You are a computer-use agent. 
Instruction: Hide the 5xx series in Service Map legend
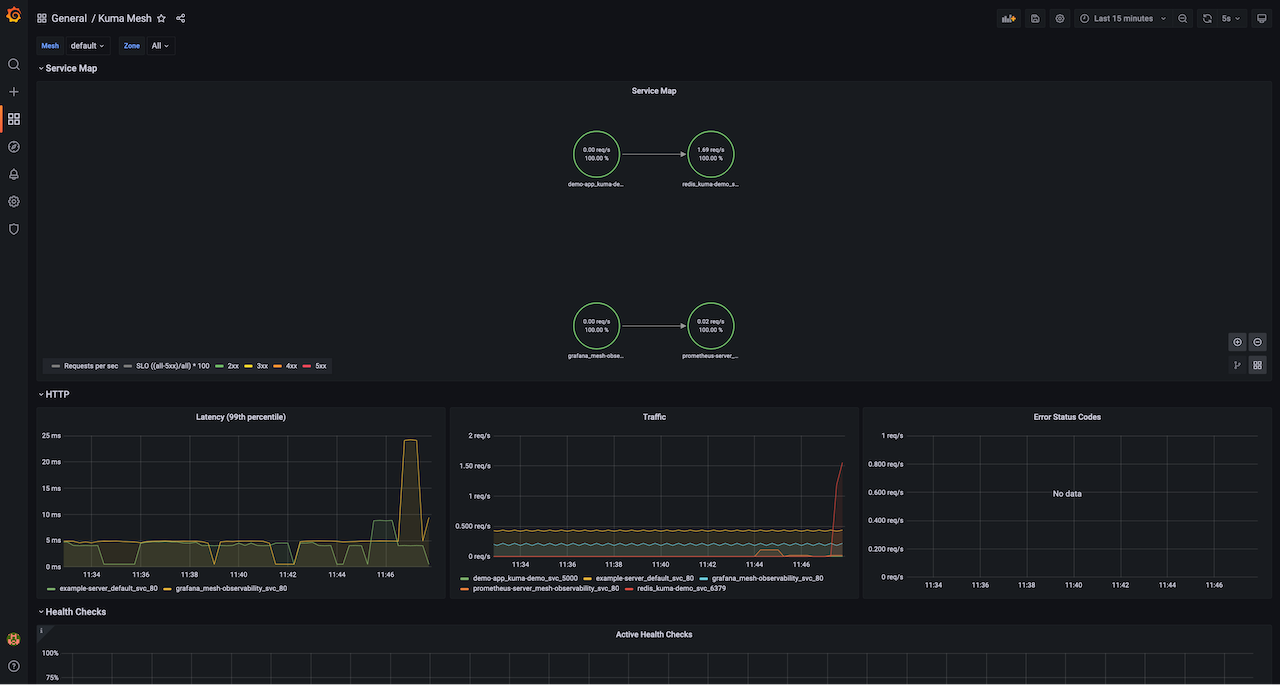click(x=320, y=366)
